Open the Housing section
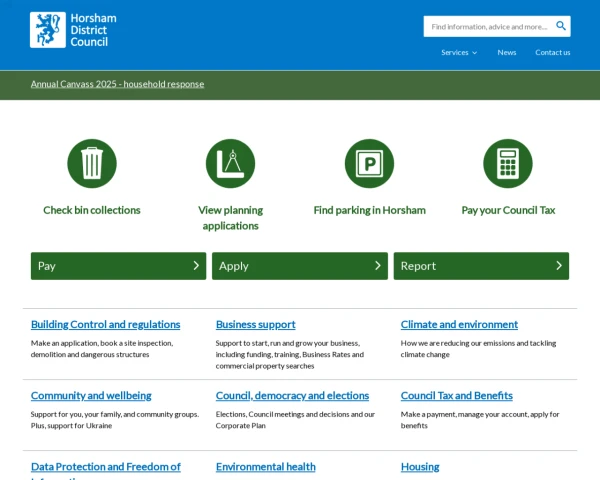The height and width of the screenshot is (480, 600). 420,467
